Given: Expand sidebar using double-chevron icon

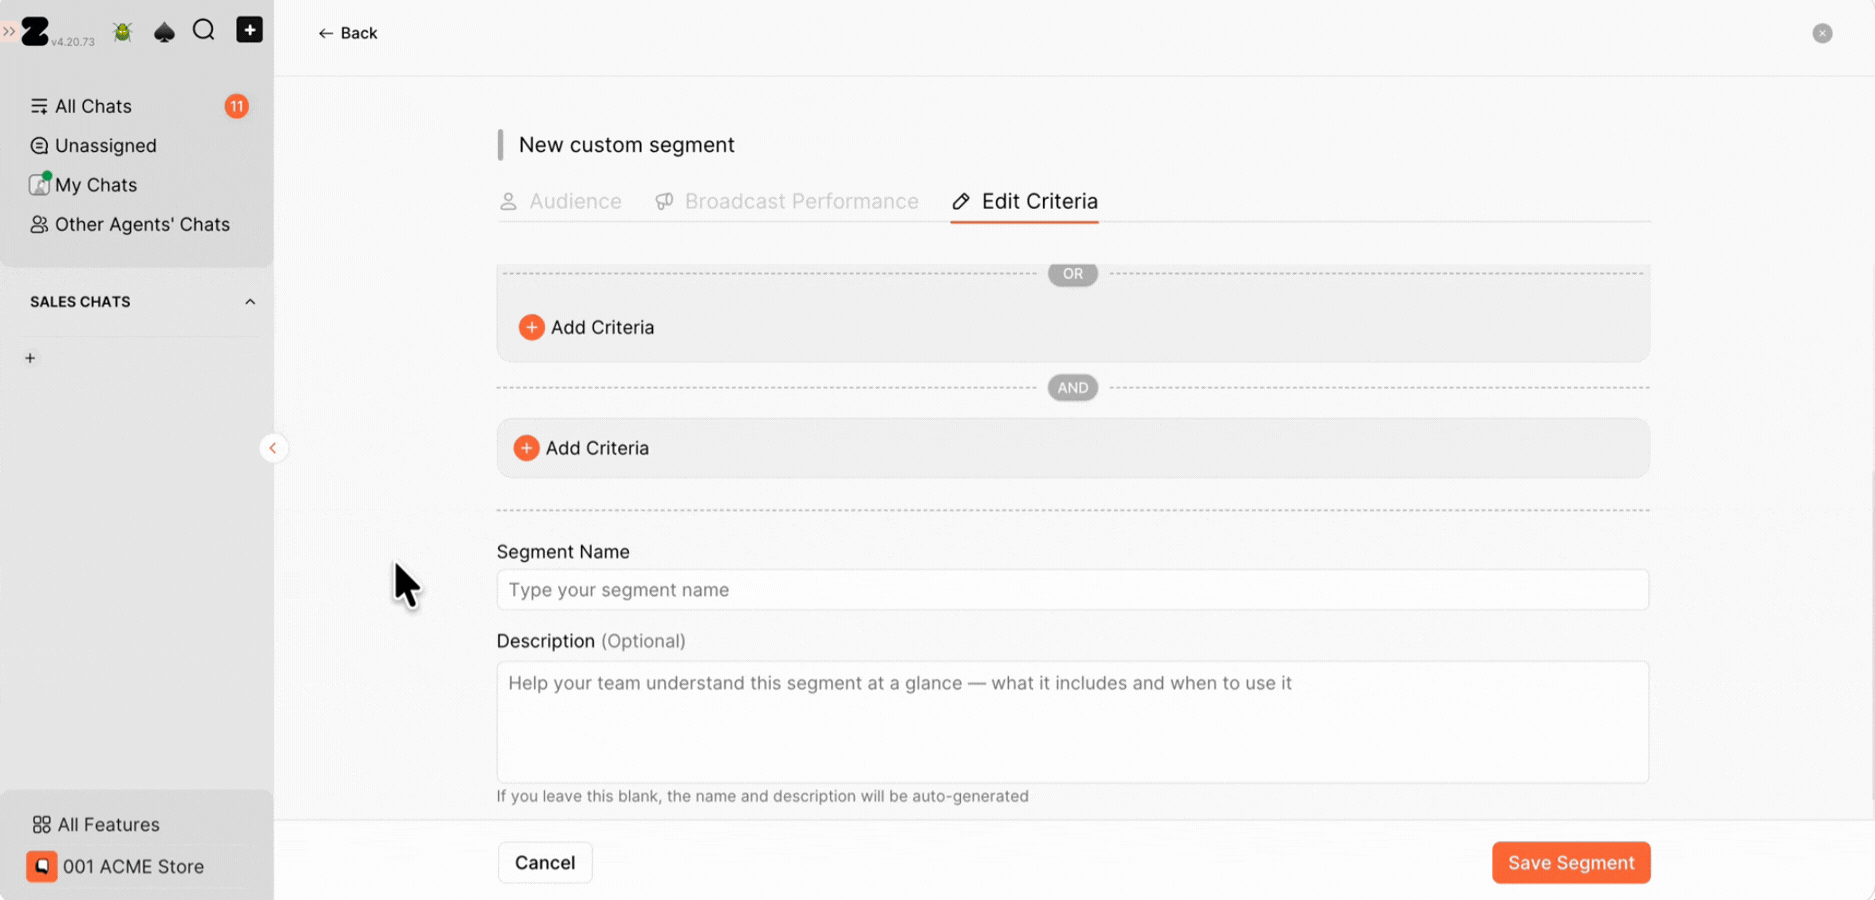Looking at the screenshot, I should click(9, 32).
